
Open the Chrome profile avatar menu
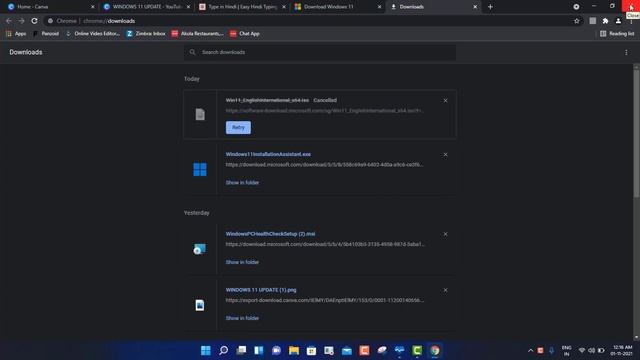(x=618, y=21)
